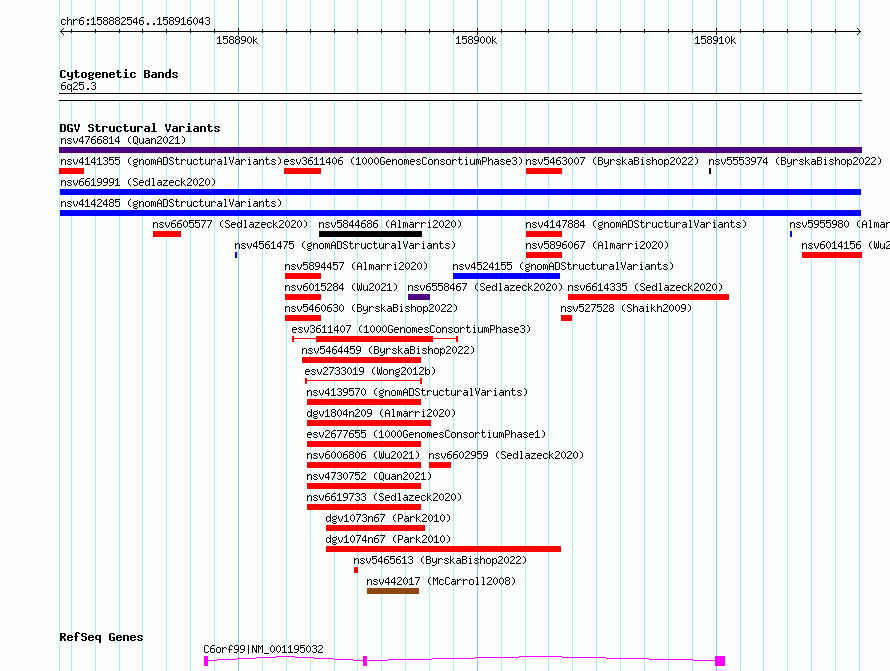The height and width of the screenshot is (671, 890).
Task: Open nsv4524155 gnomAD variant label
Action: pos(563,266)
